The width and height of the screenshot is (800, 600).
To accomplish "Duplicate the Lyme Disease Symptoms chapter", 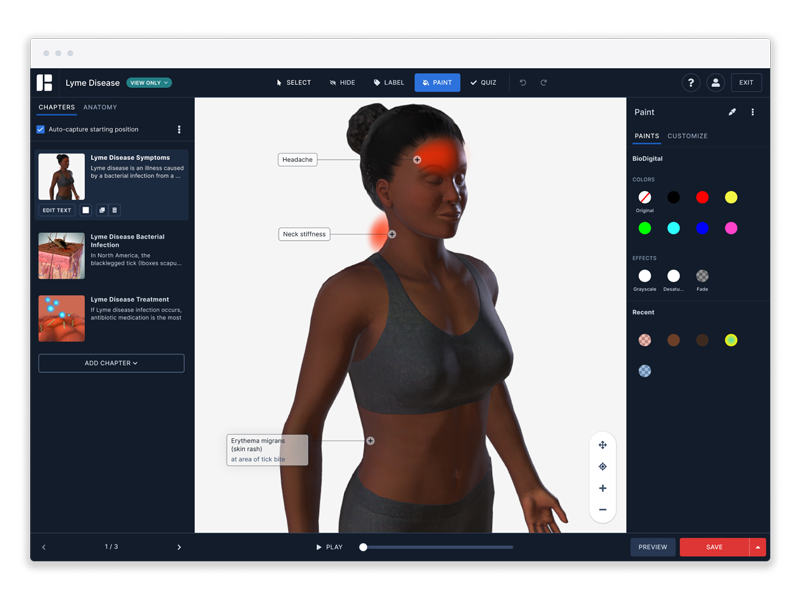I will click(101, 210).
